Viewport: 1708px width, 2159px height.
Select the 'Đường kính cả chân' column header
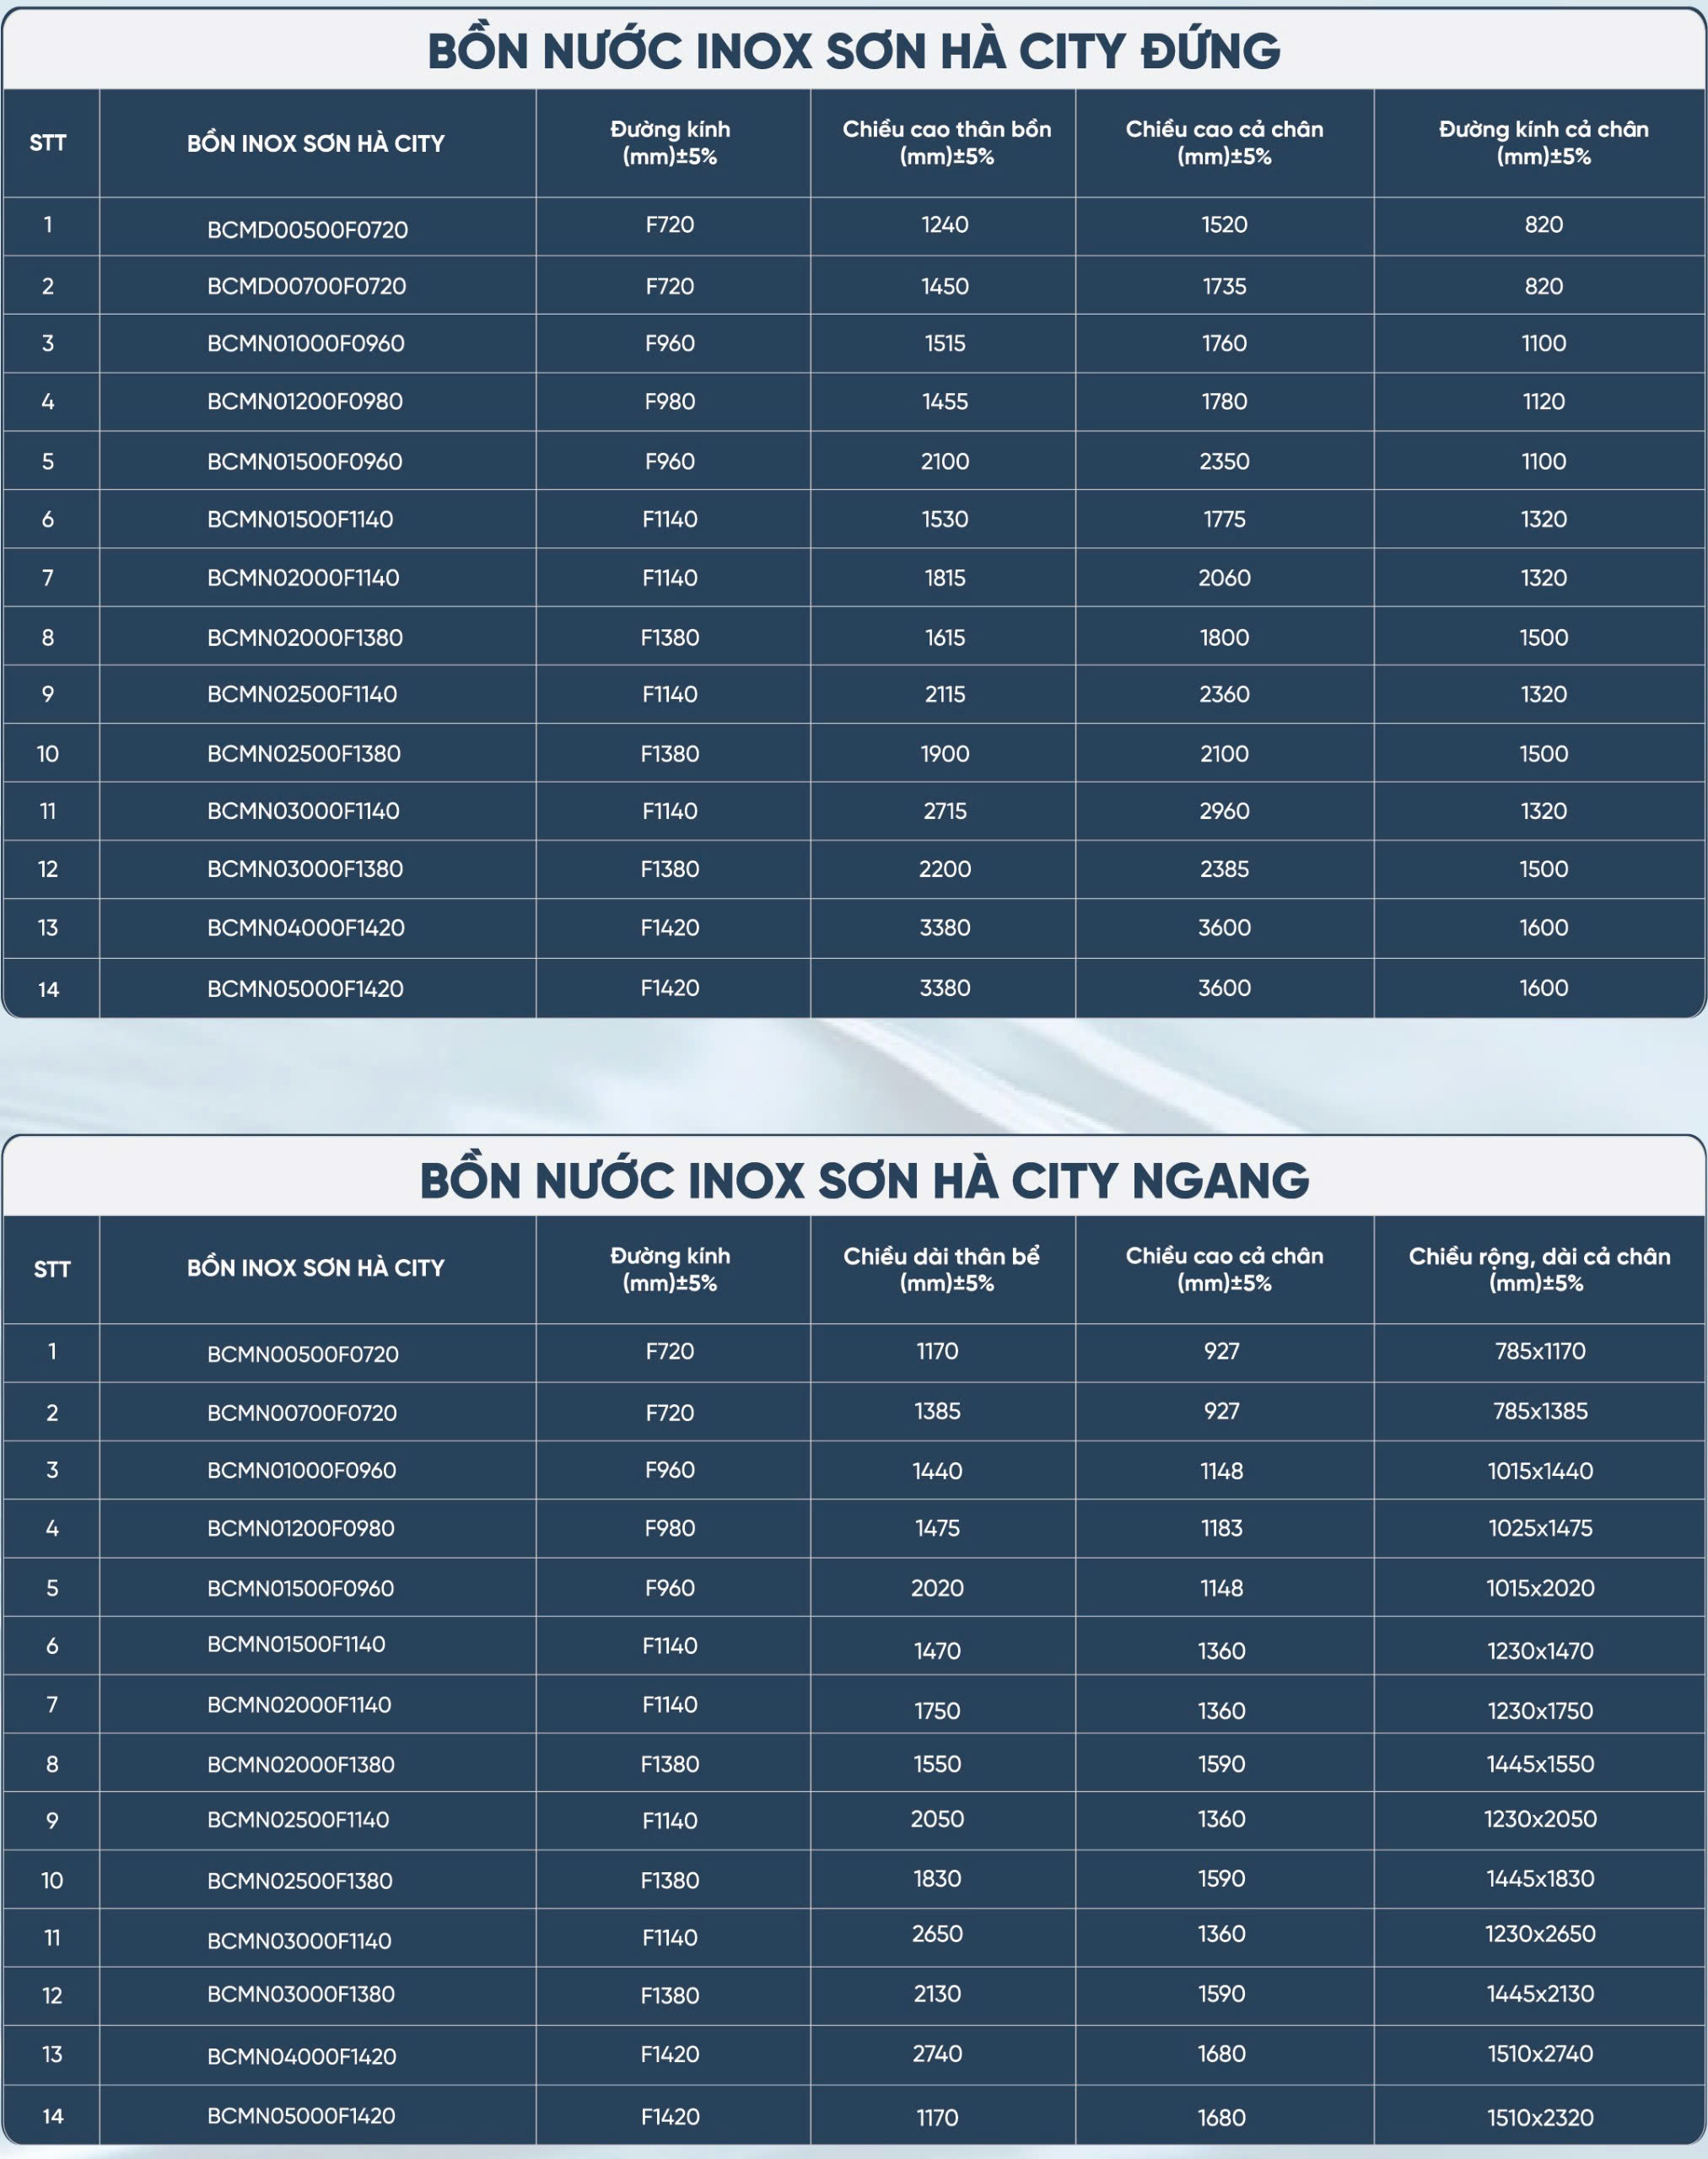pyautogui.click(x=1543, y=142)
